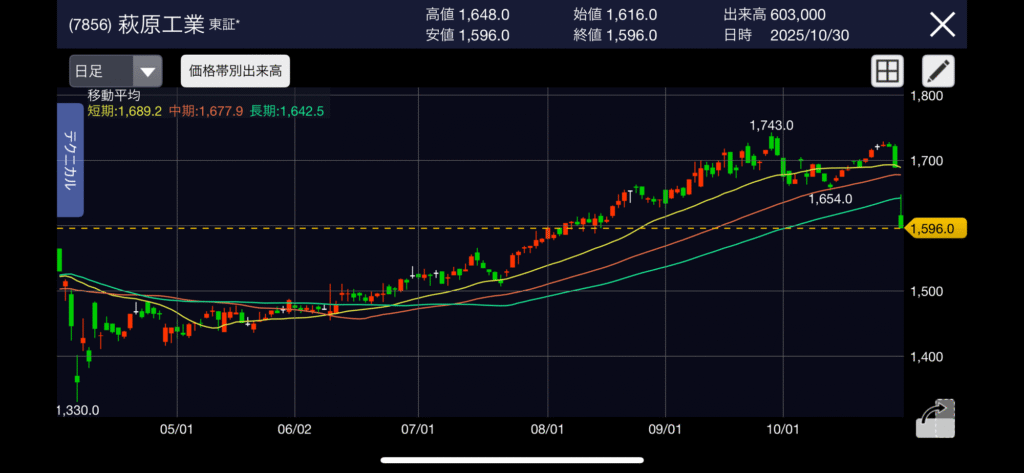The width and height of the screenshot is (1024, 473).
Task: Select the 中期 1,677.9 mid-term average value
Action: (205, 111)
